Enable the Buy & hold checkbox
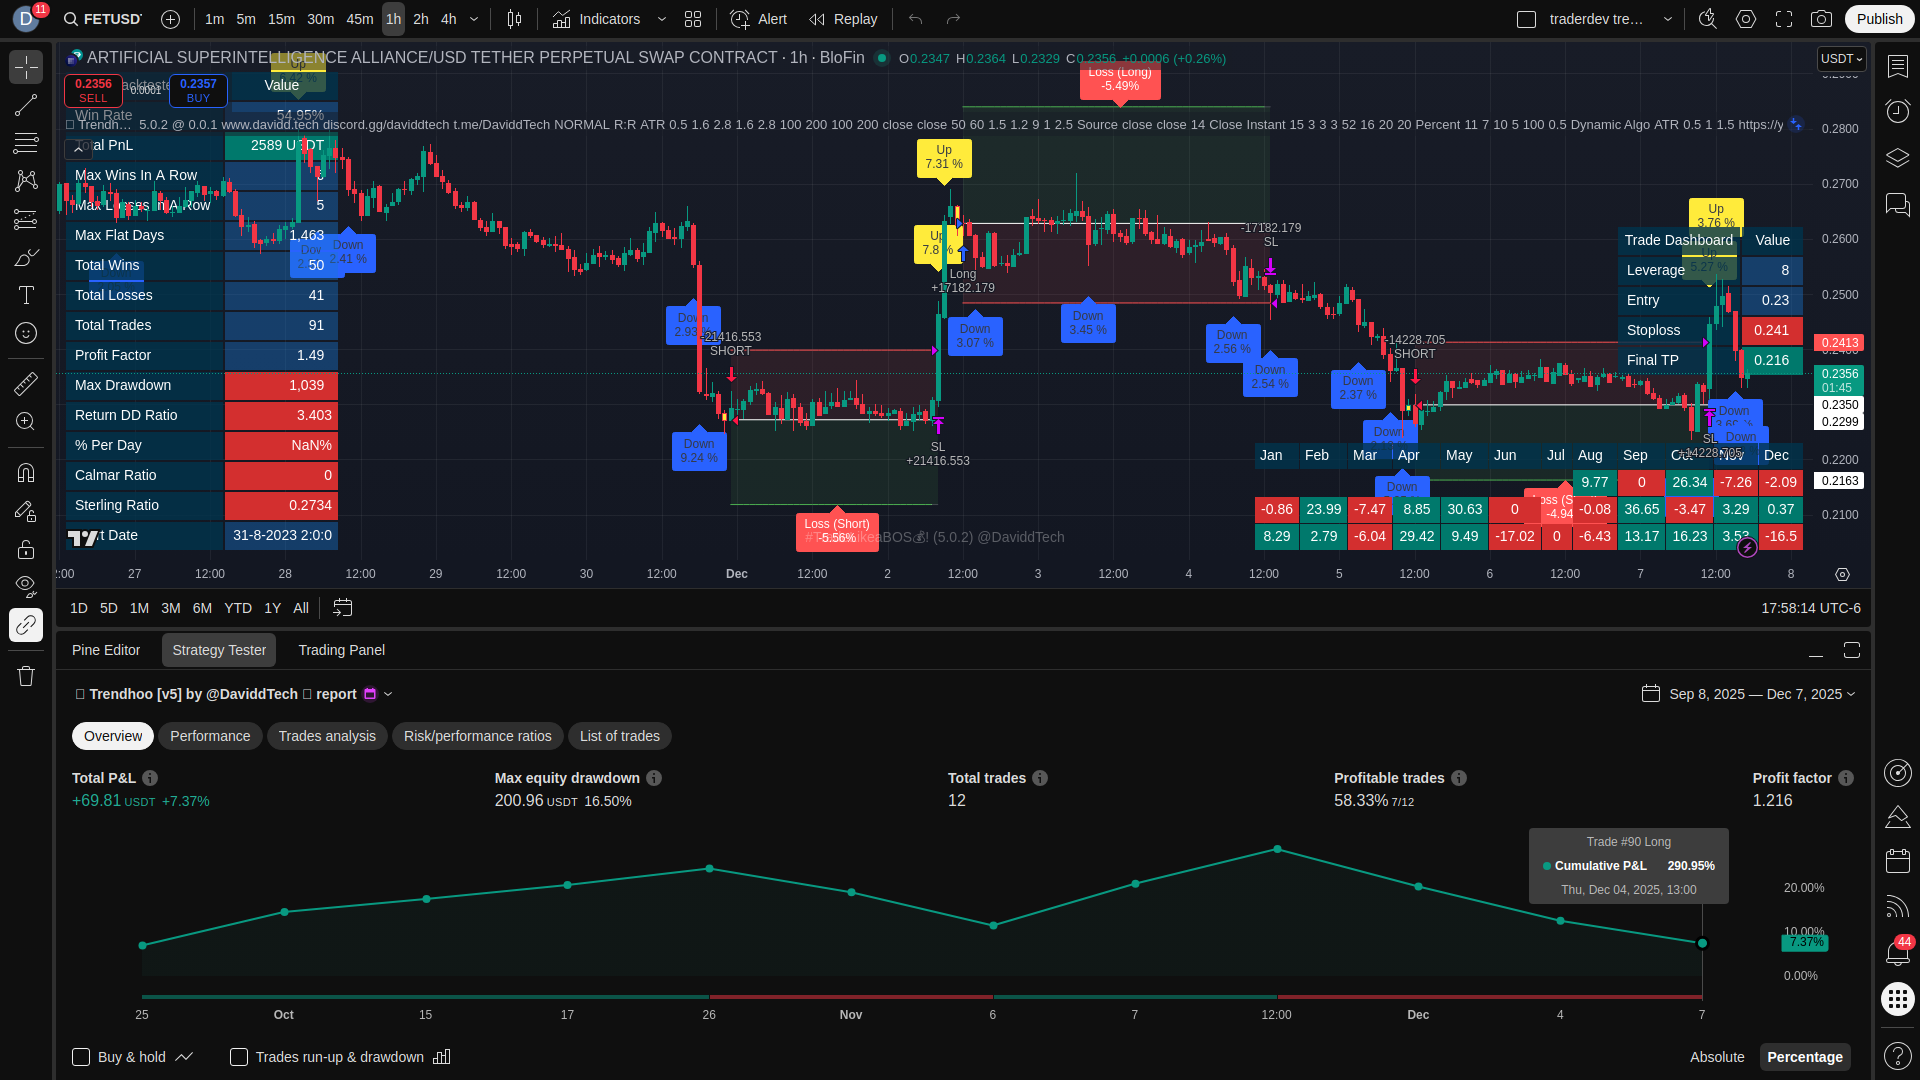The height and width of the screenshot is (1080, 1920). pos(81,1057)
